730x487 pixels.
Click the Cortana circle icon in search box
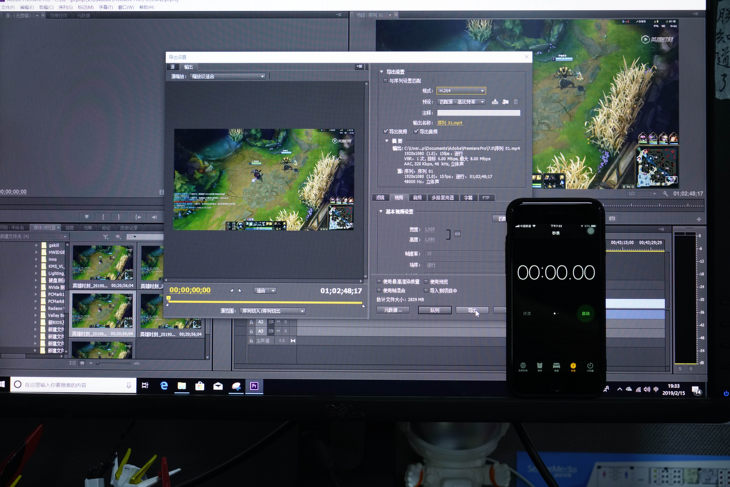tap(18, 385)
